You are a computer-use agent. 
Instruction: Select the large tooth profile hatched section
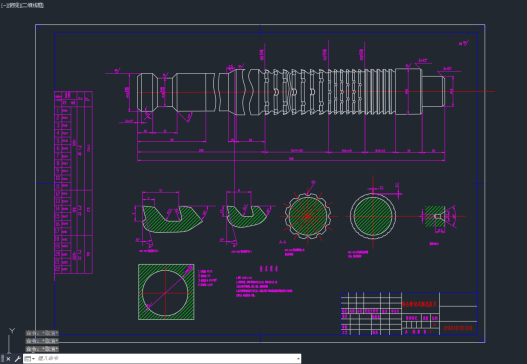coord(172,219)
